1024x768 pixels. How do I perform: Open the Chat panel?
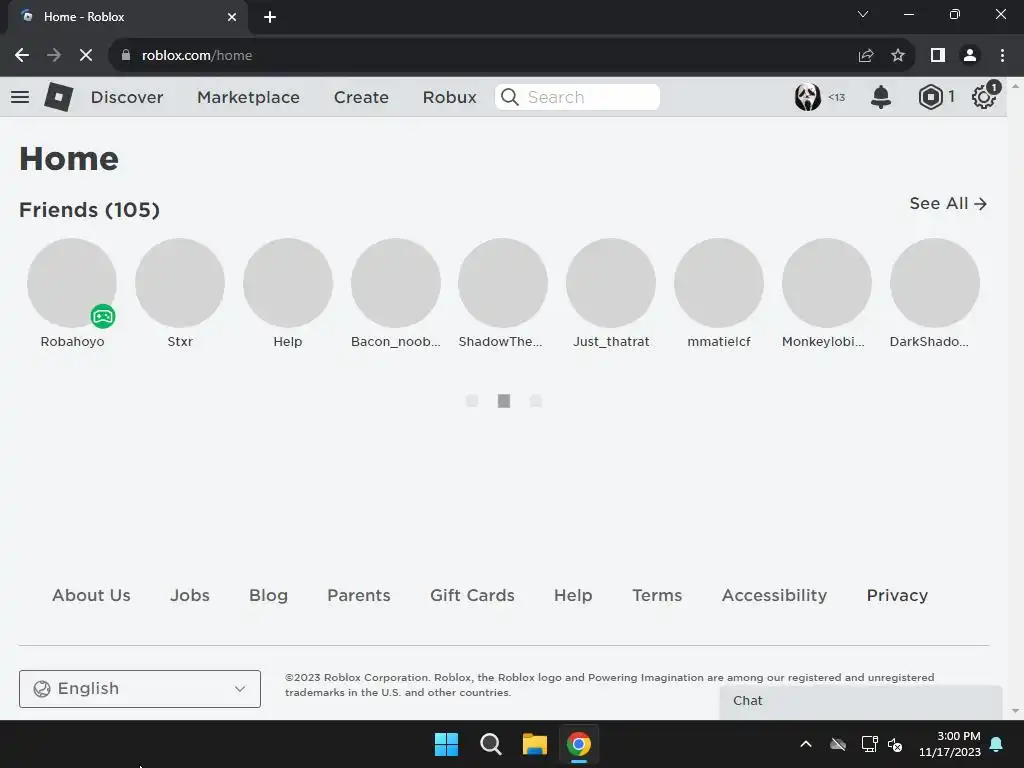coord(861,702)
